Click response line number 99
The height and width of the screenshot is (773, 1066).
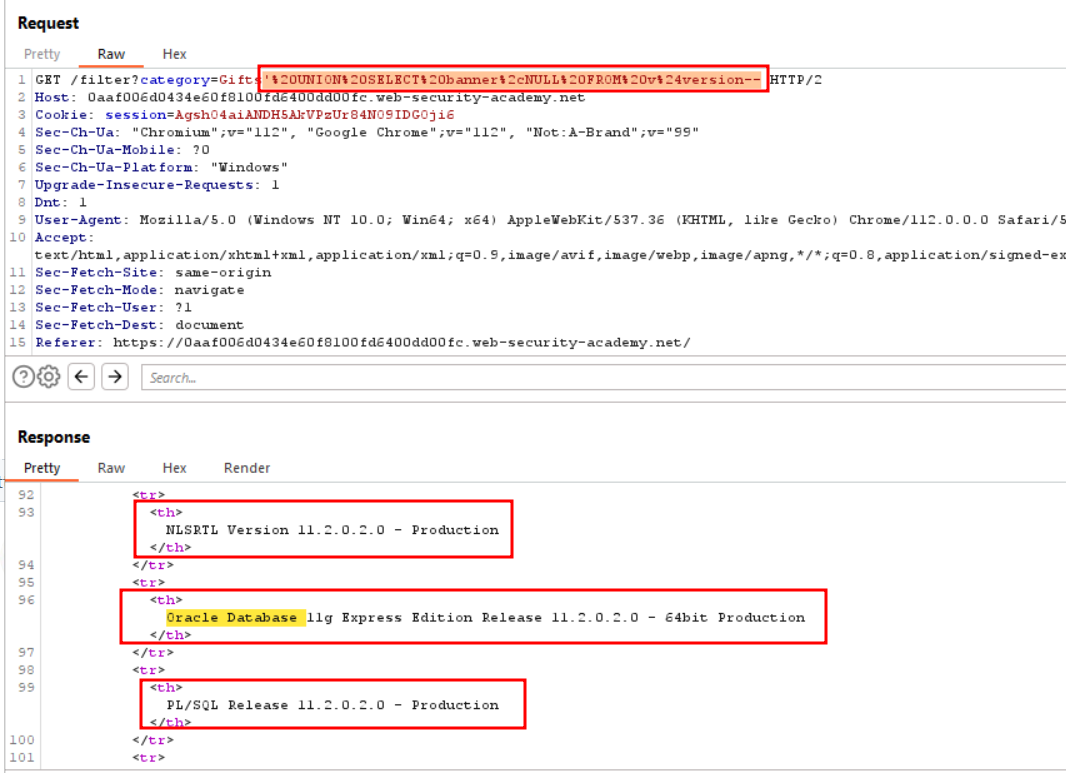coord(26,687)
